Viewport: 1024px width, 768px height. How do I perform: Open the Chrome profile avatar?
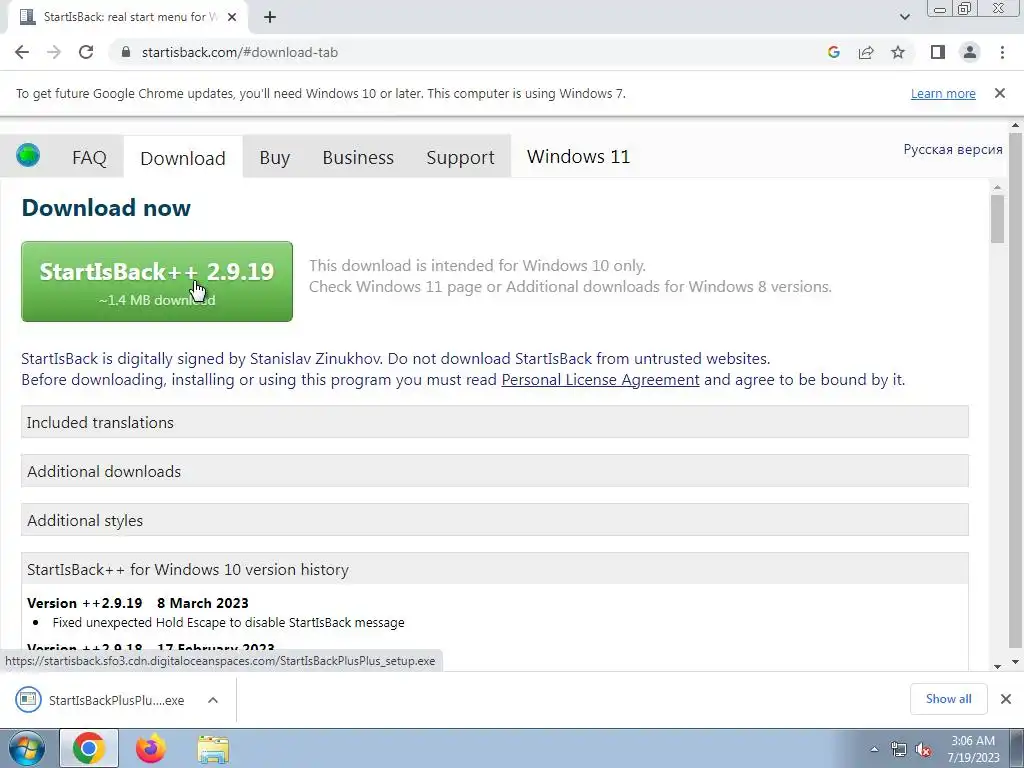[x=970, y=52]
